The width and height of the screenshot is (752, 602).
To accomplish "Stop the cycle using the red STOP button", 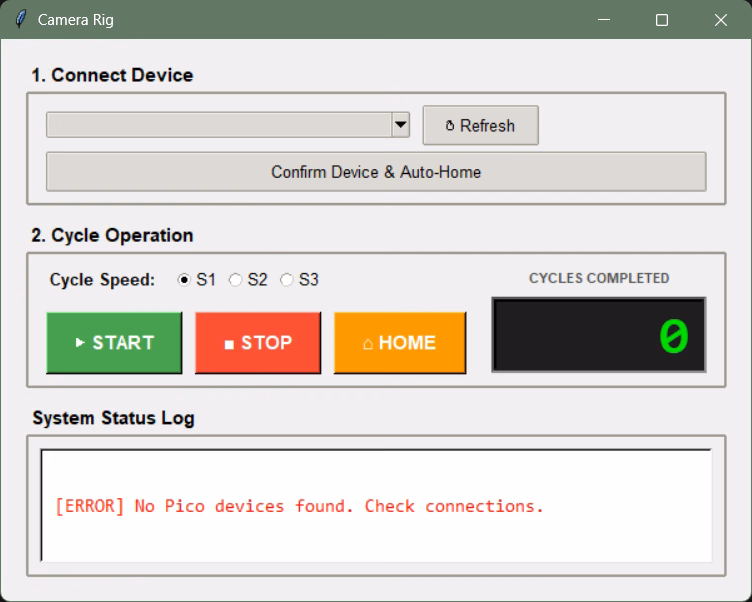I will click(258, 342).
